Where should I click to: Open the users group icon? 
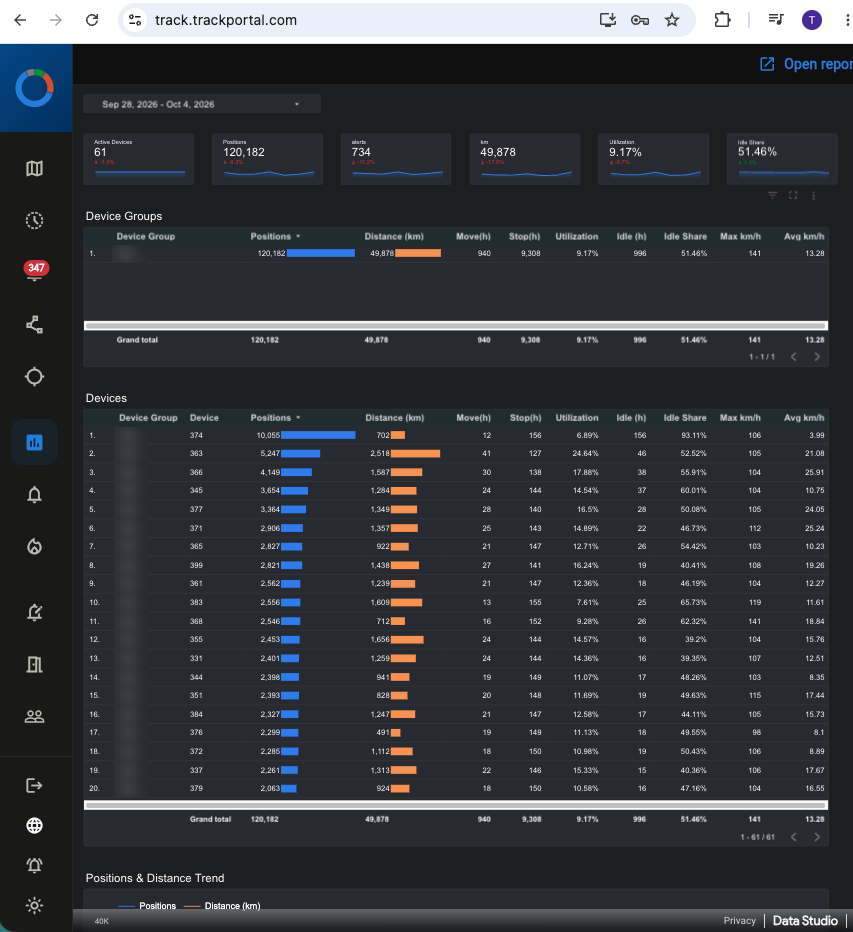pyautogui.click(x=34, y=717)
